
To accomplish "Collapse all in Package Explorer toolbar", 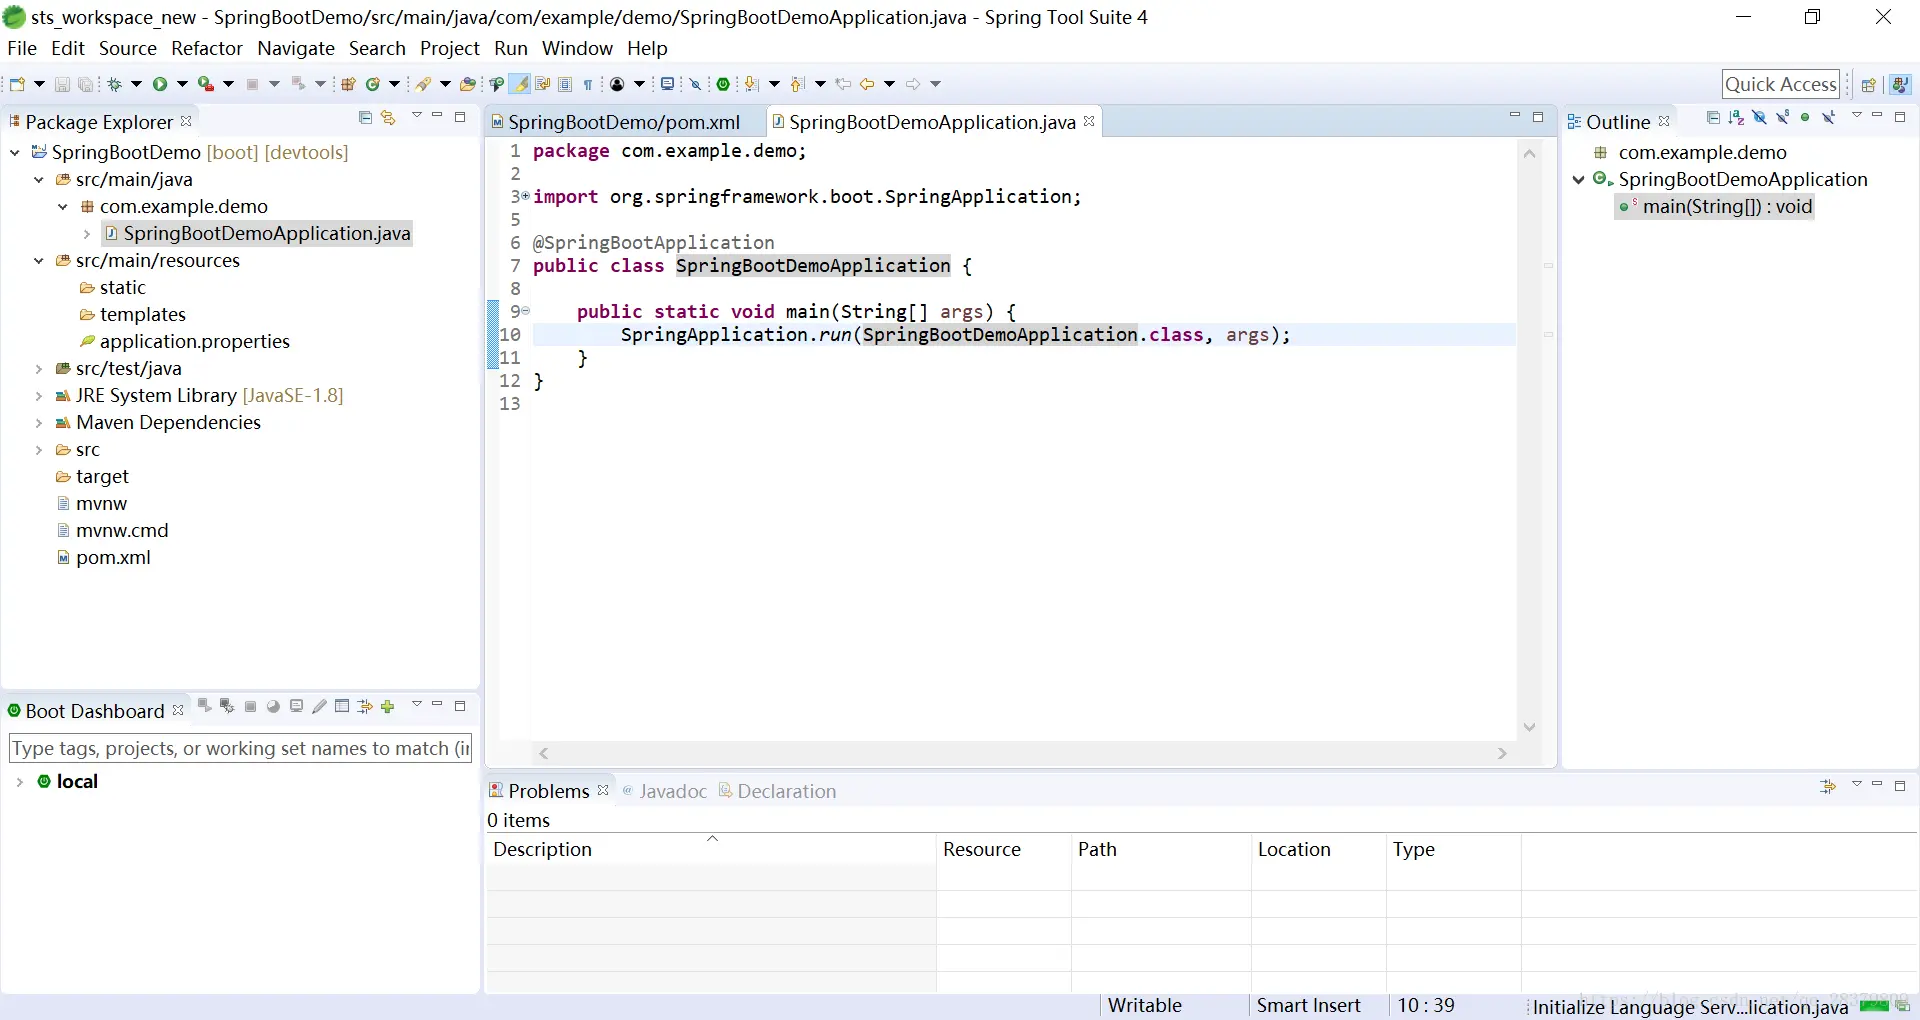I will tap(365, 118).
